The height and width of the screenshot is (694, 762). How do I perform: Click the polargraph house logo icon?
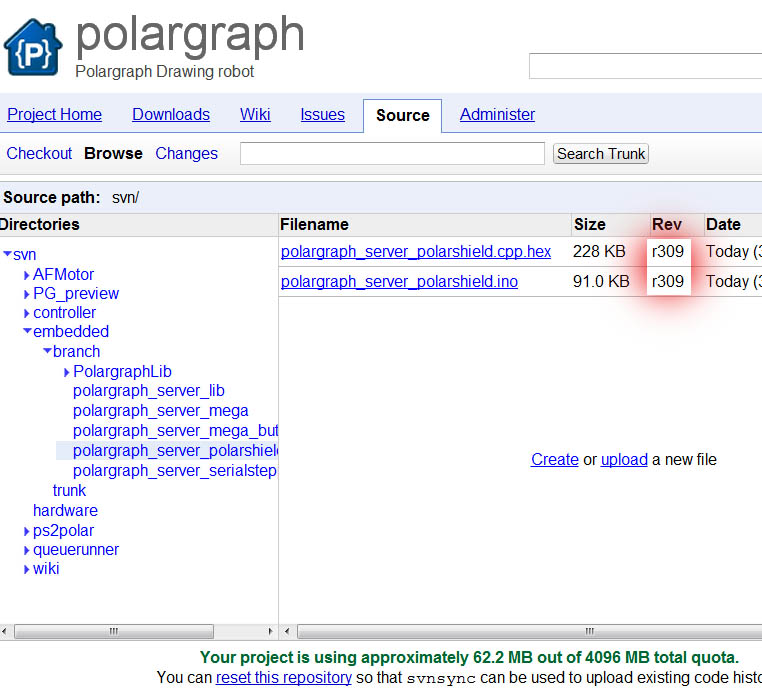[33, 48]
